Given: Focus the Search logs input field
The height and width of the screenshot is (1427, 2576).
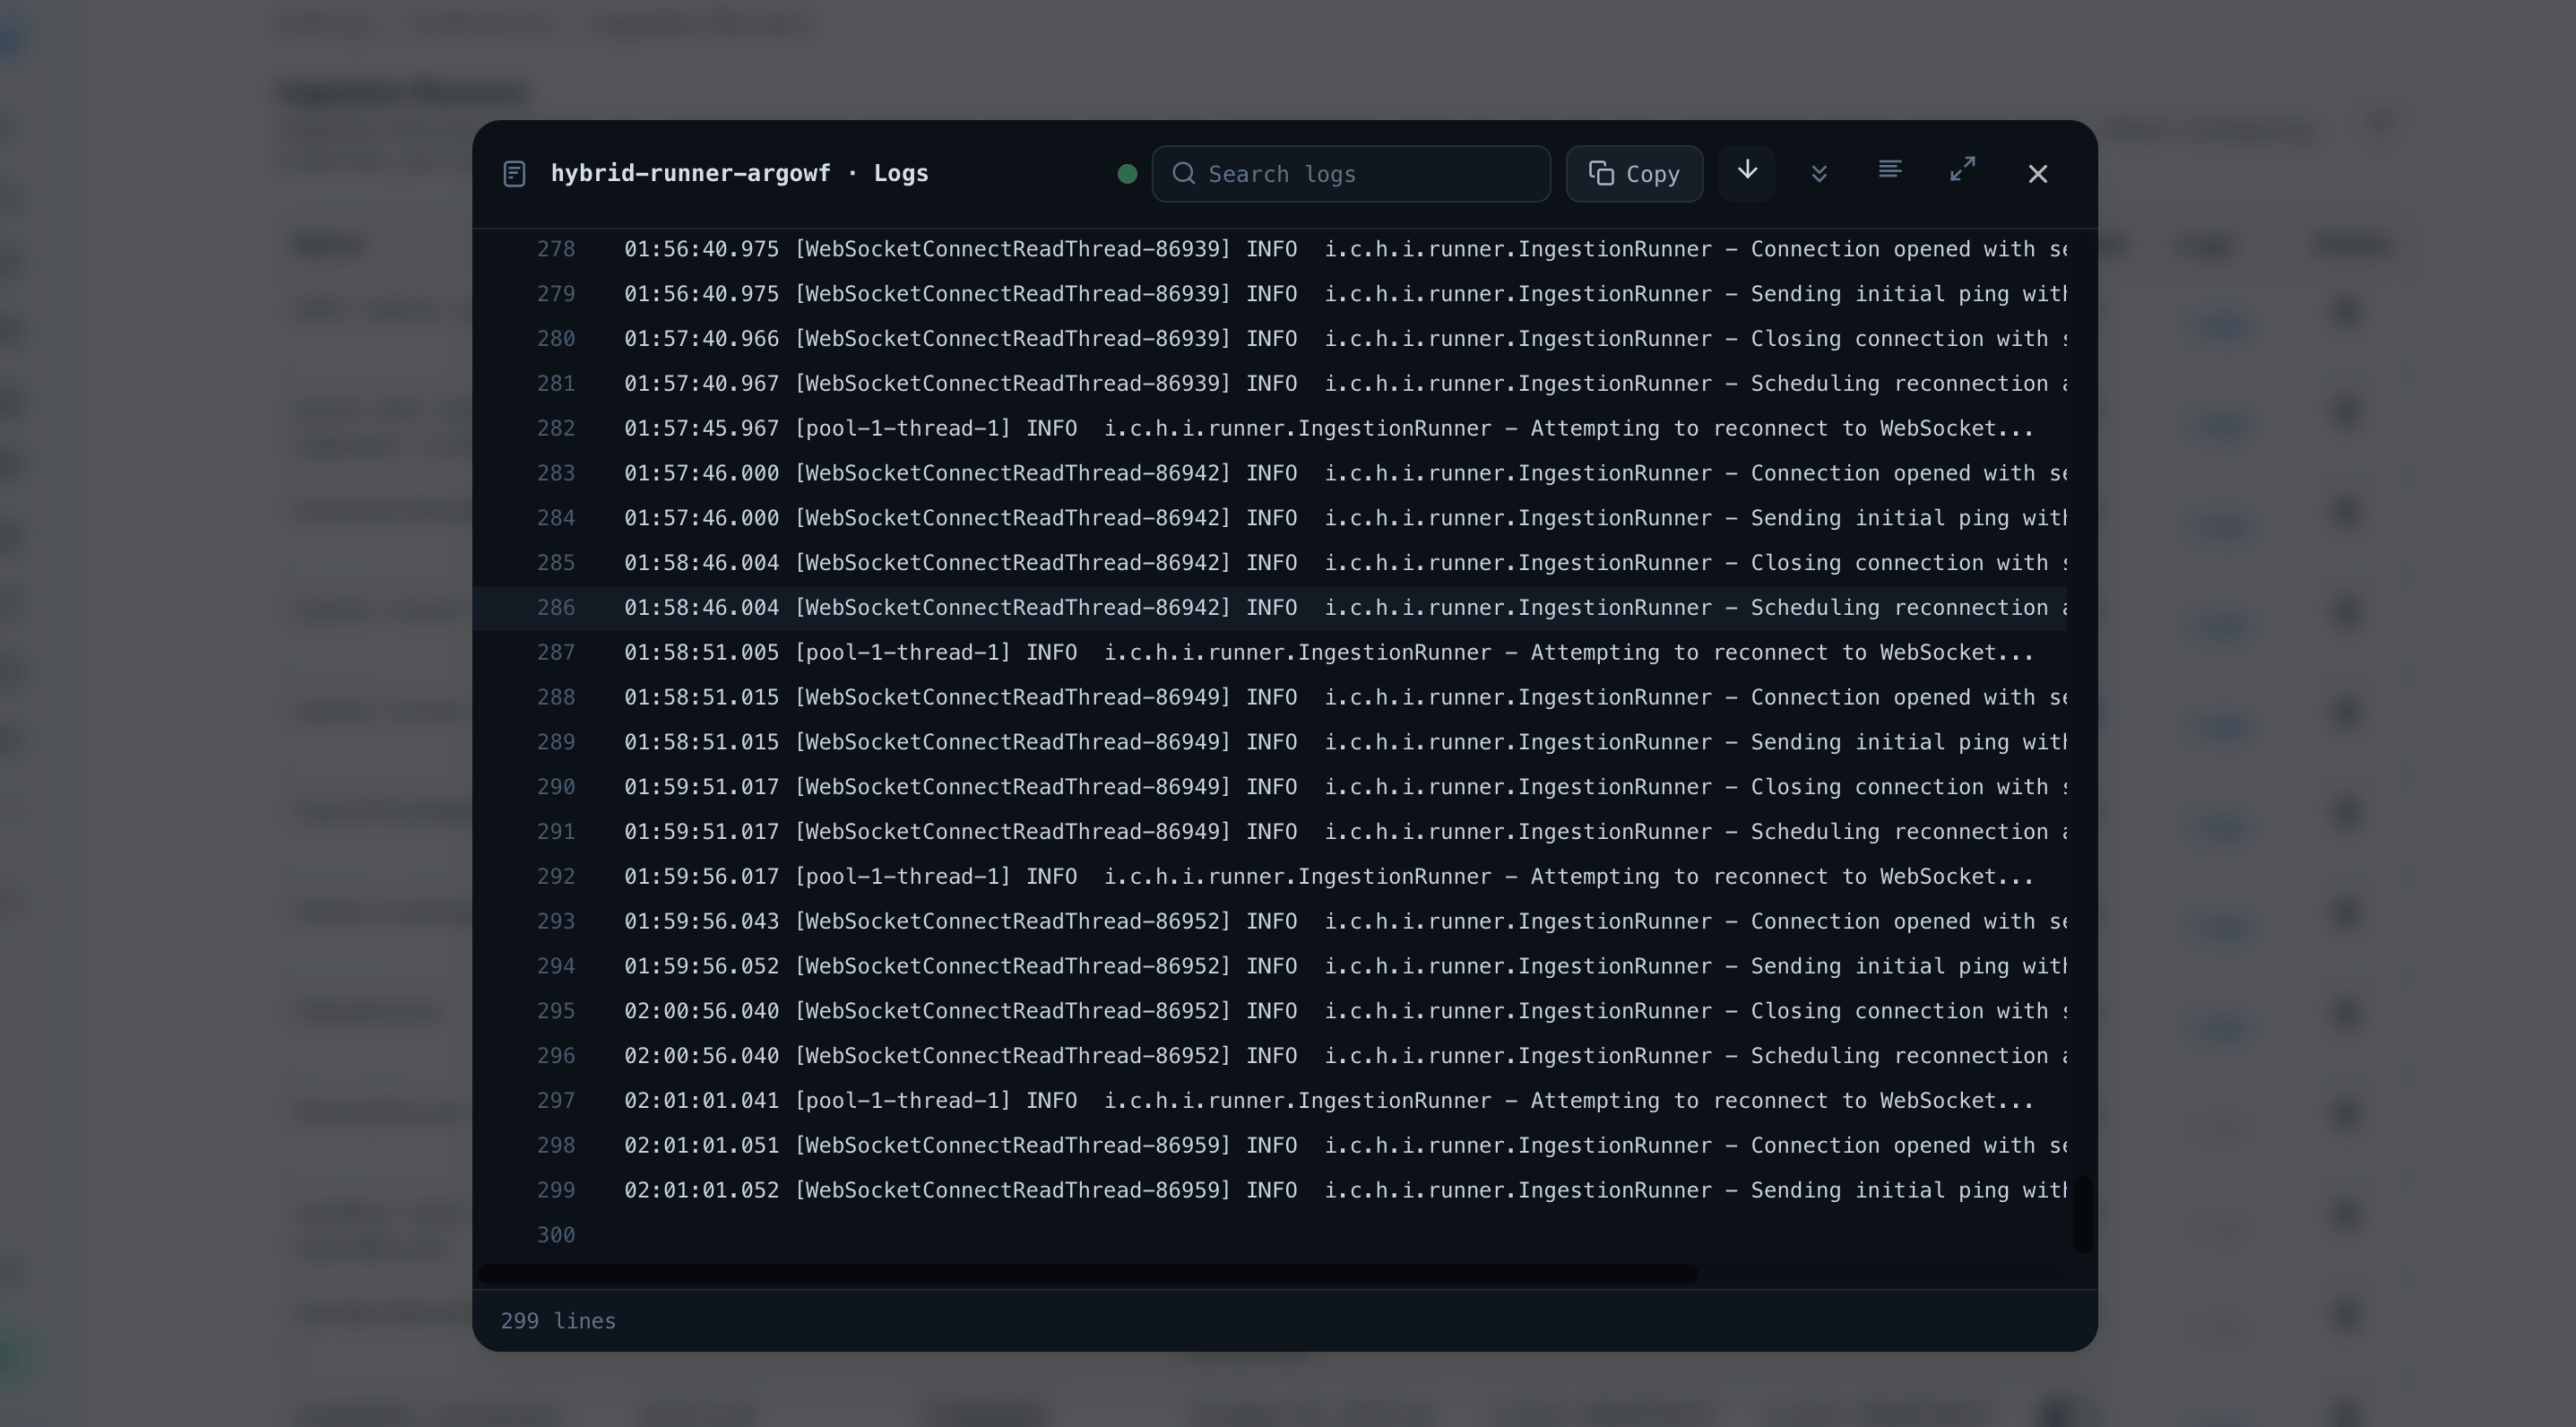Looking at the screenshot, I should [x=1351, y=174].
